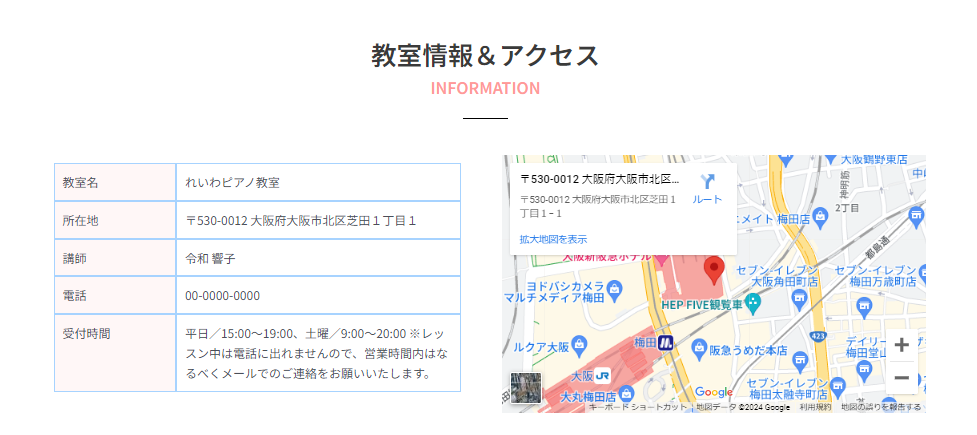The width and height of the screenshot is (977, 435).
Task: Select the Daimaru Umeda store shopping icon
Action: 627,394
